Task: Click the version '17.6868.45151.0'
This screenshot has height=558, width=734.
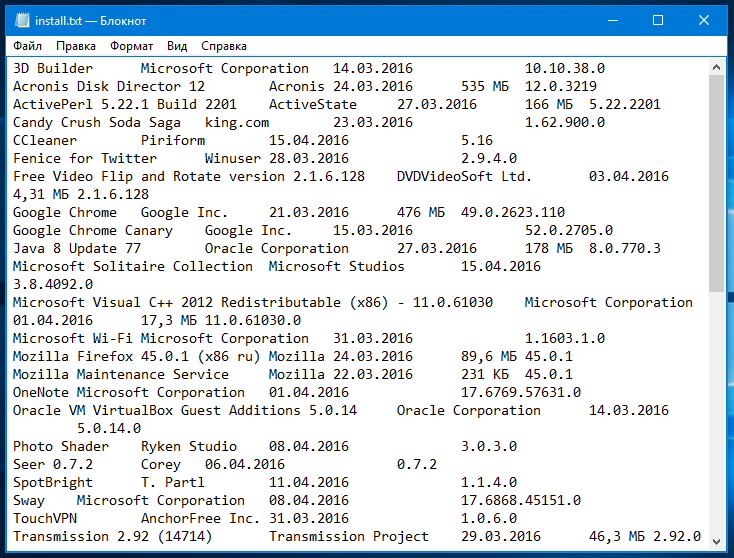Action: pos(521,500)
